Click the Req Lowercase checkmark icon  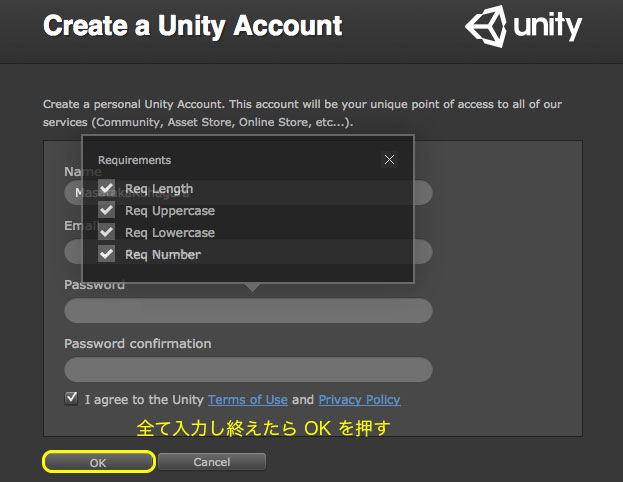coord(106,232)
